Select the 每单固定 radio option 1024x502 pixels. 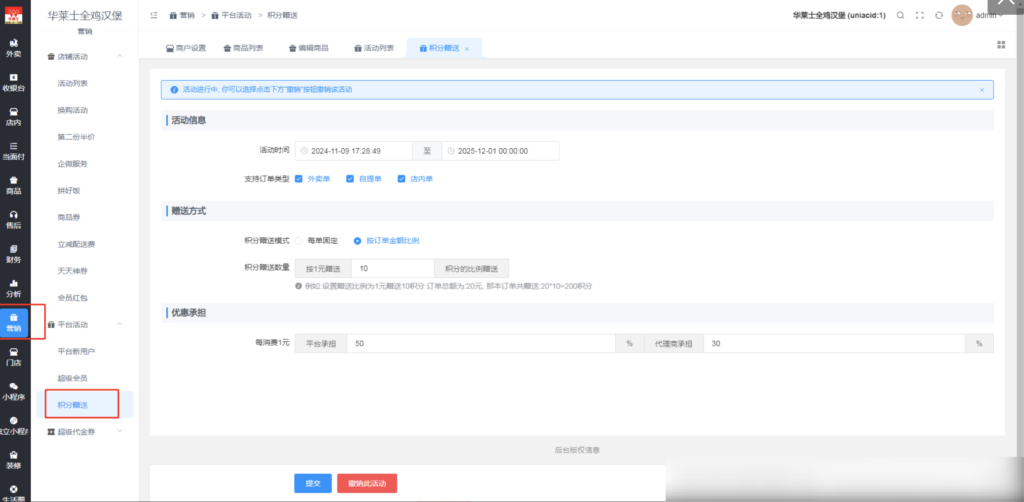pyautogui.click(x=298, y=240)
